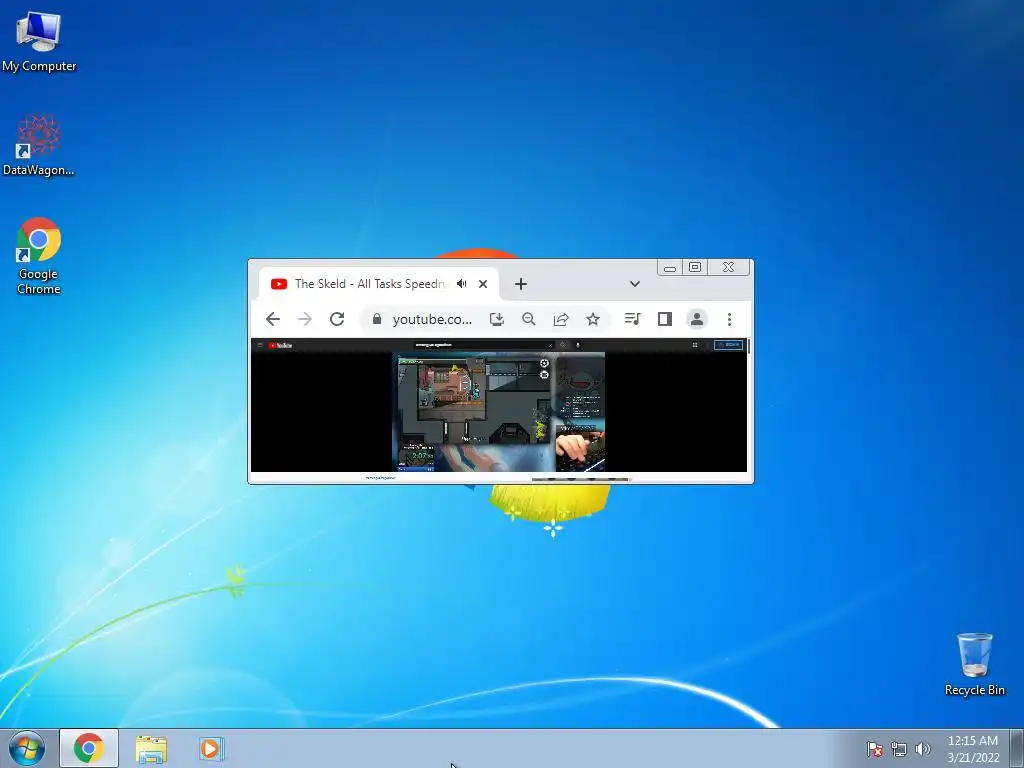Bookmark this tab with the star icon
Screen dimensions: 1024x768
click(593, 319)
